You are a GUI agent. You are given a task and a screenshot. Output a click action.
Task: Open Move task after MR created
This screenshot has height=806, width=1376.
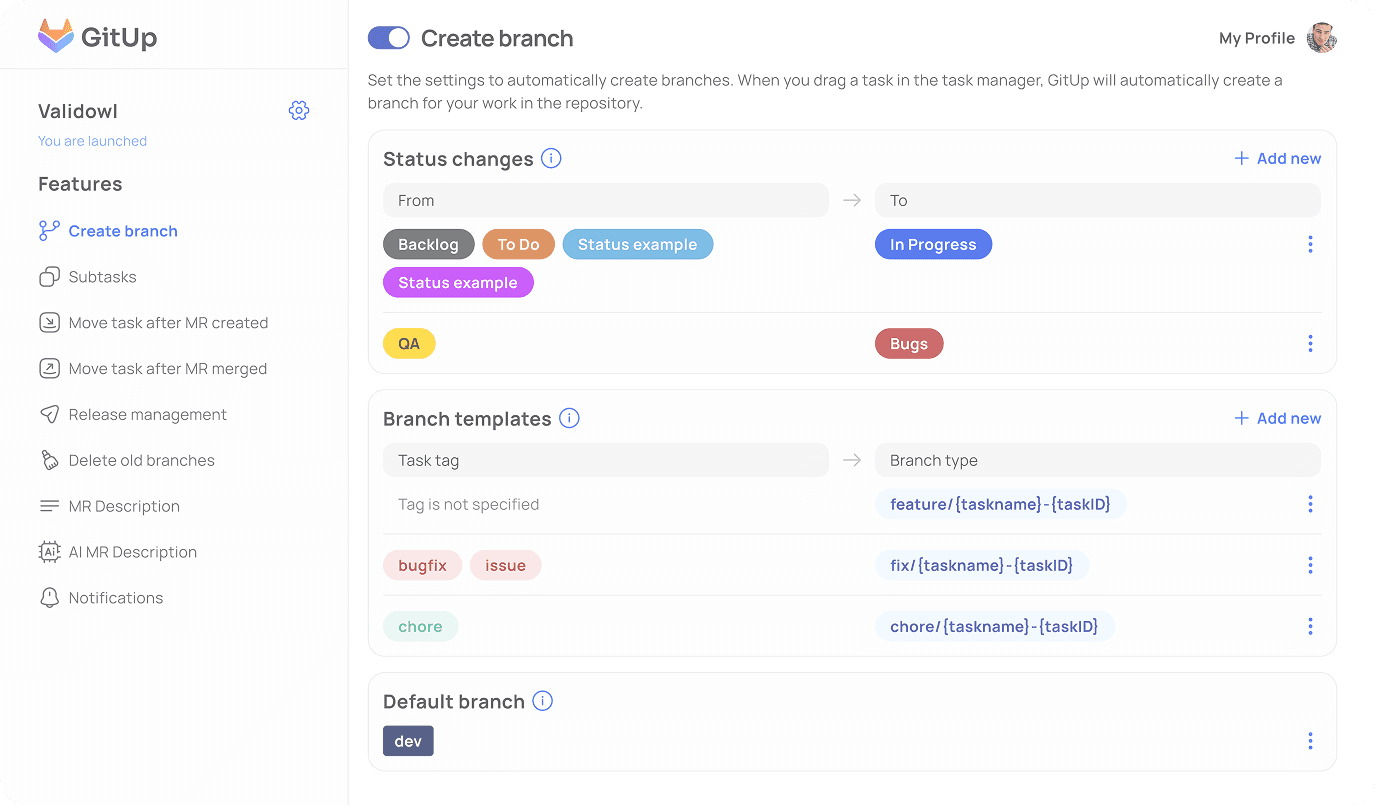coord(49,322)
